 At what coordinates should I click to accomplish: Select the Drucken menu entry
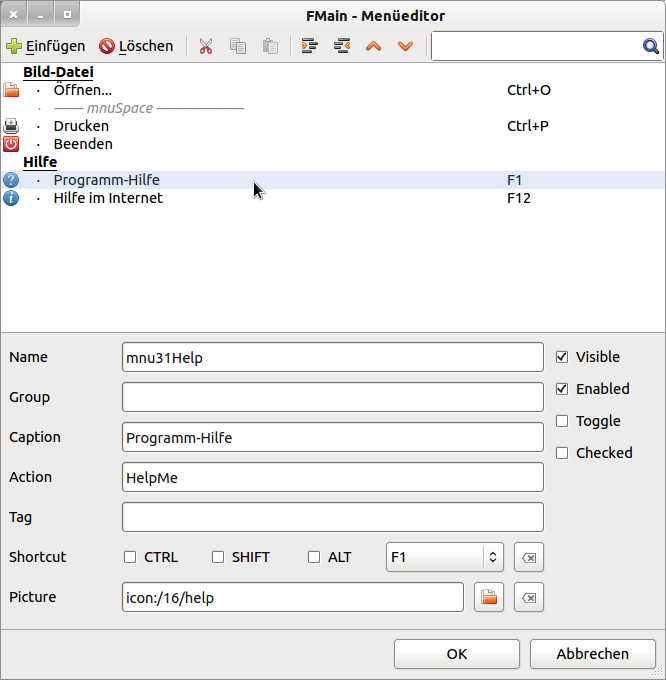coord(81,126)
